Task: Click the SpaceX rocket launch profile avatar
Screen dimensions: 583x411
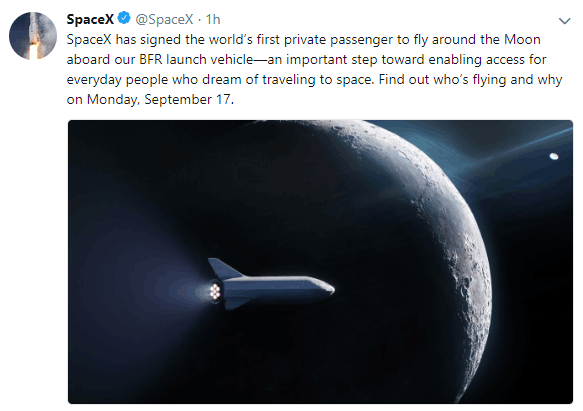Action: pos(33,36)
